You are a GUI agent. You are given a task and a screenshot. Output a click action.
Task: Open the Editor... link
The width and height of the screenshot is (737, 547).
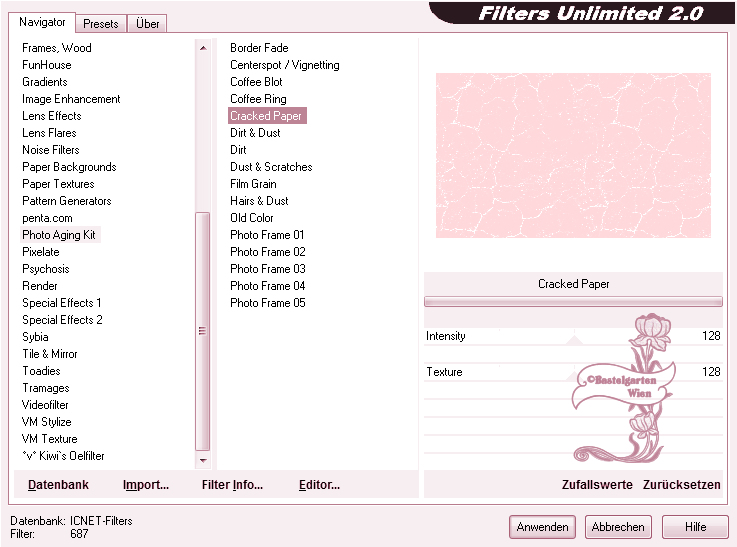tap(319, 485)
